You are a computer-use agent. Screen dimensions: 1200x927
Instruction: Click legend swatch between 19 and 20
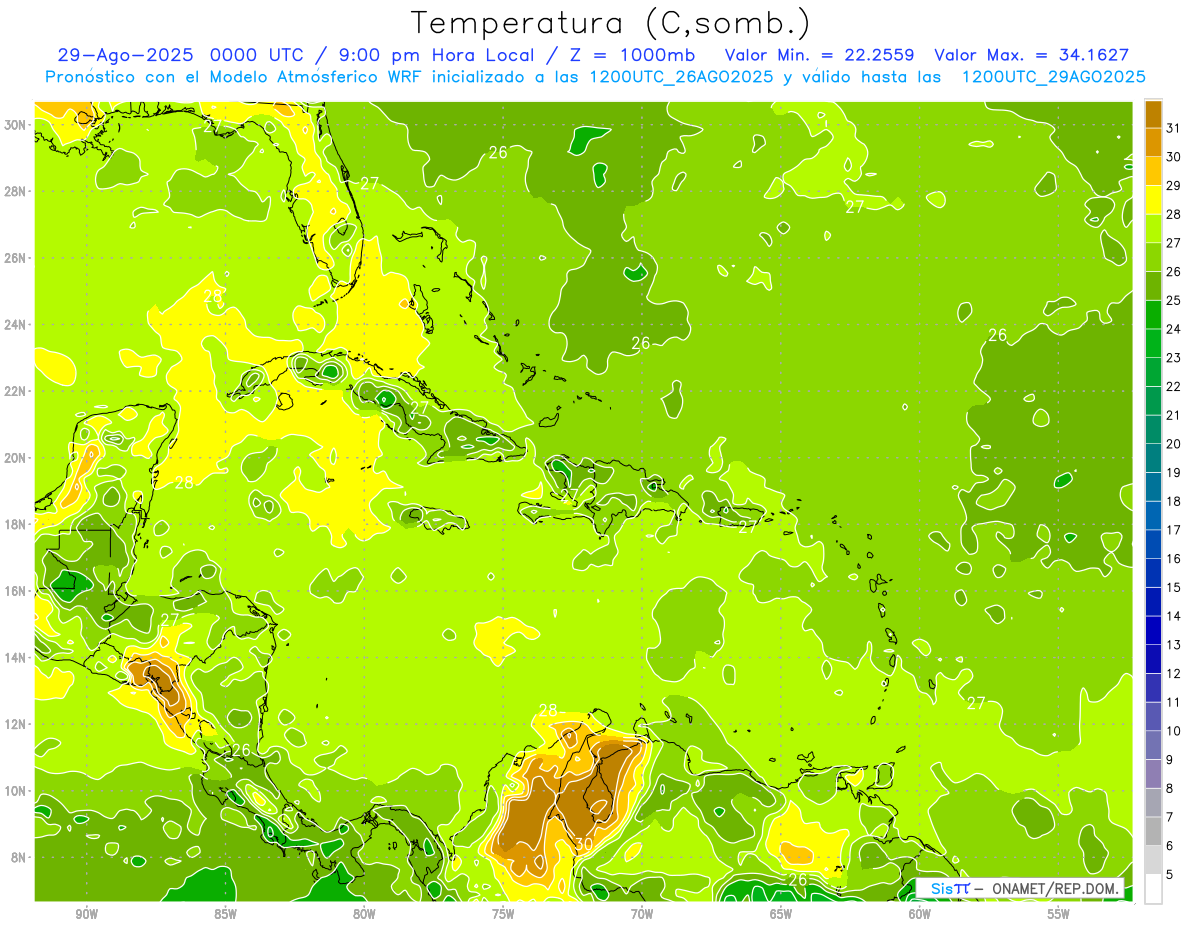pyautogui.click(x=1153, y=458)
